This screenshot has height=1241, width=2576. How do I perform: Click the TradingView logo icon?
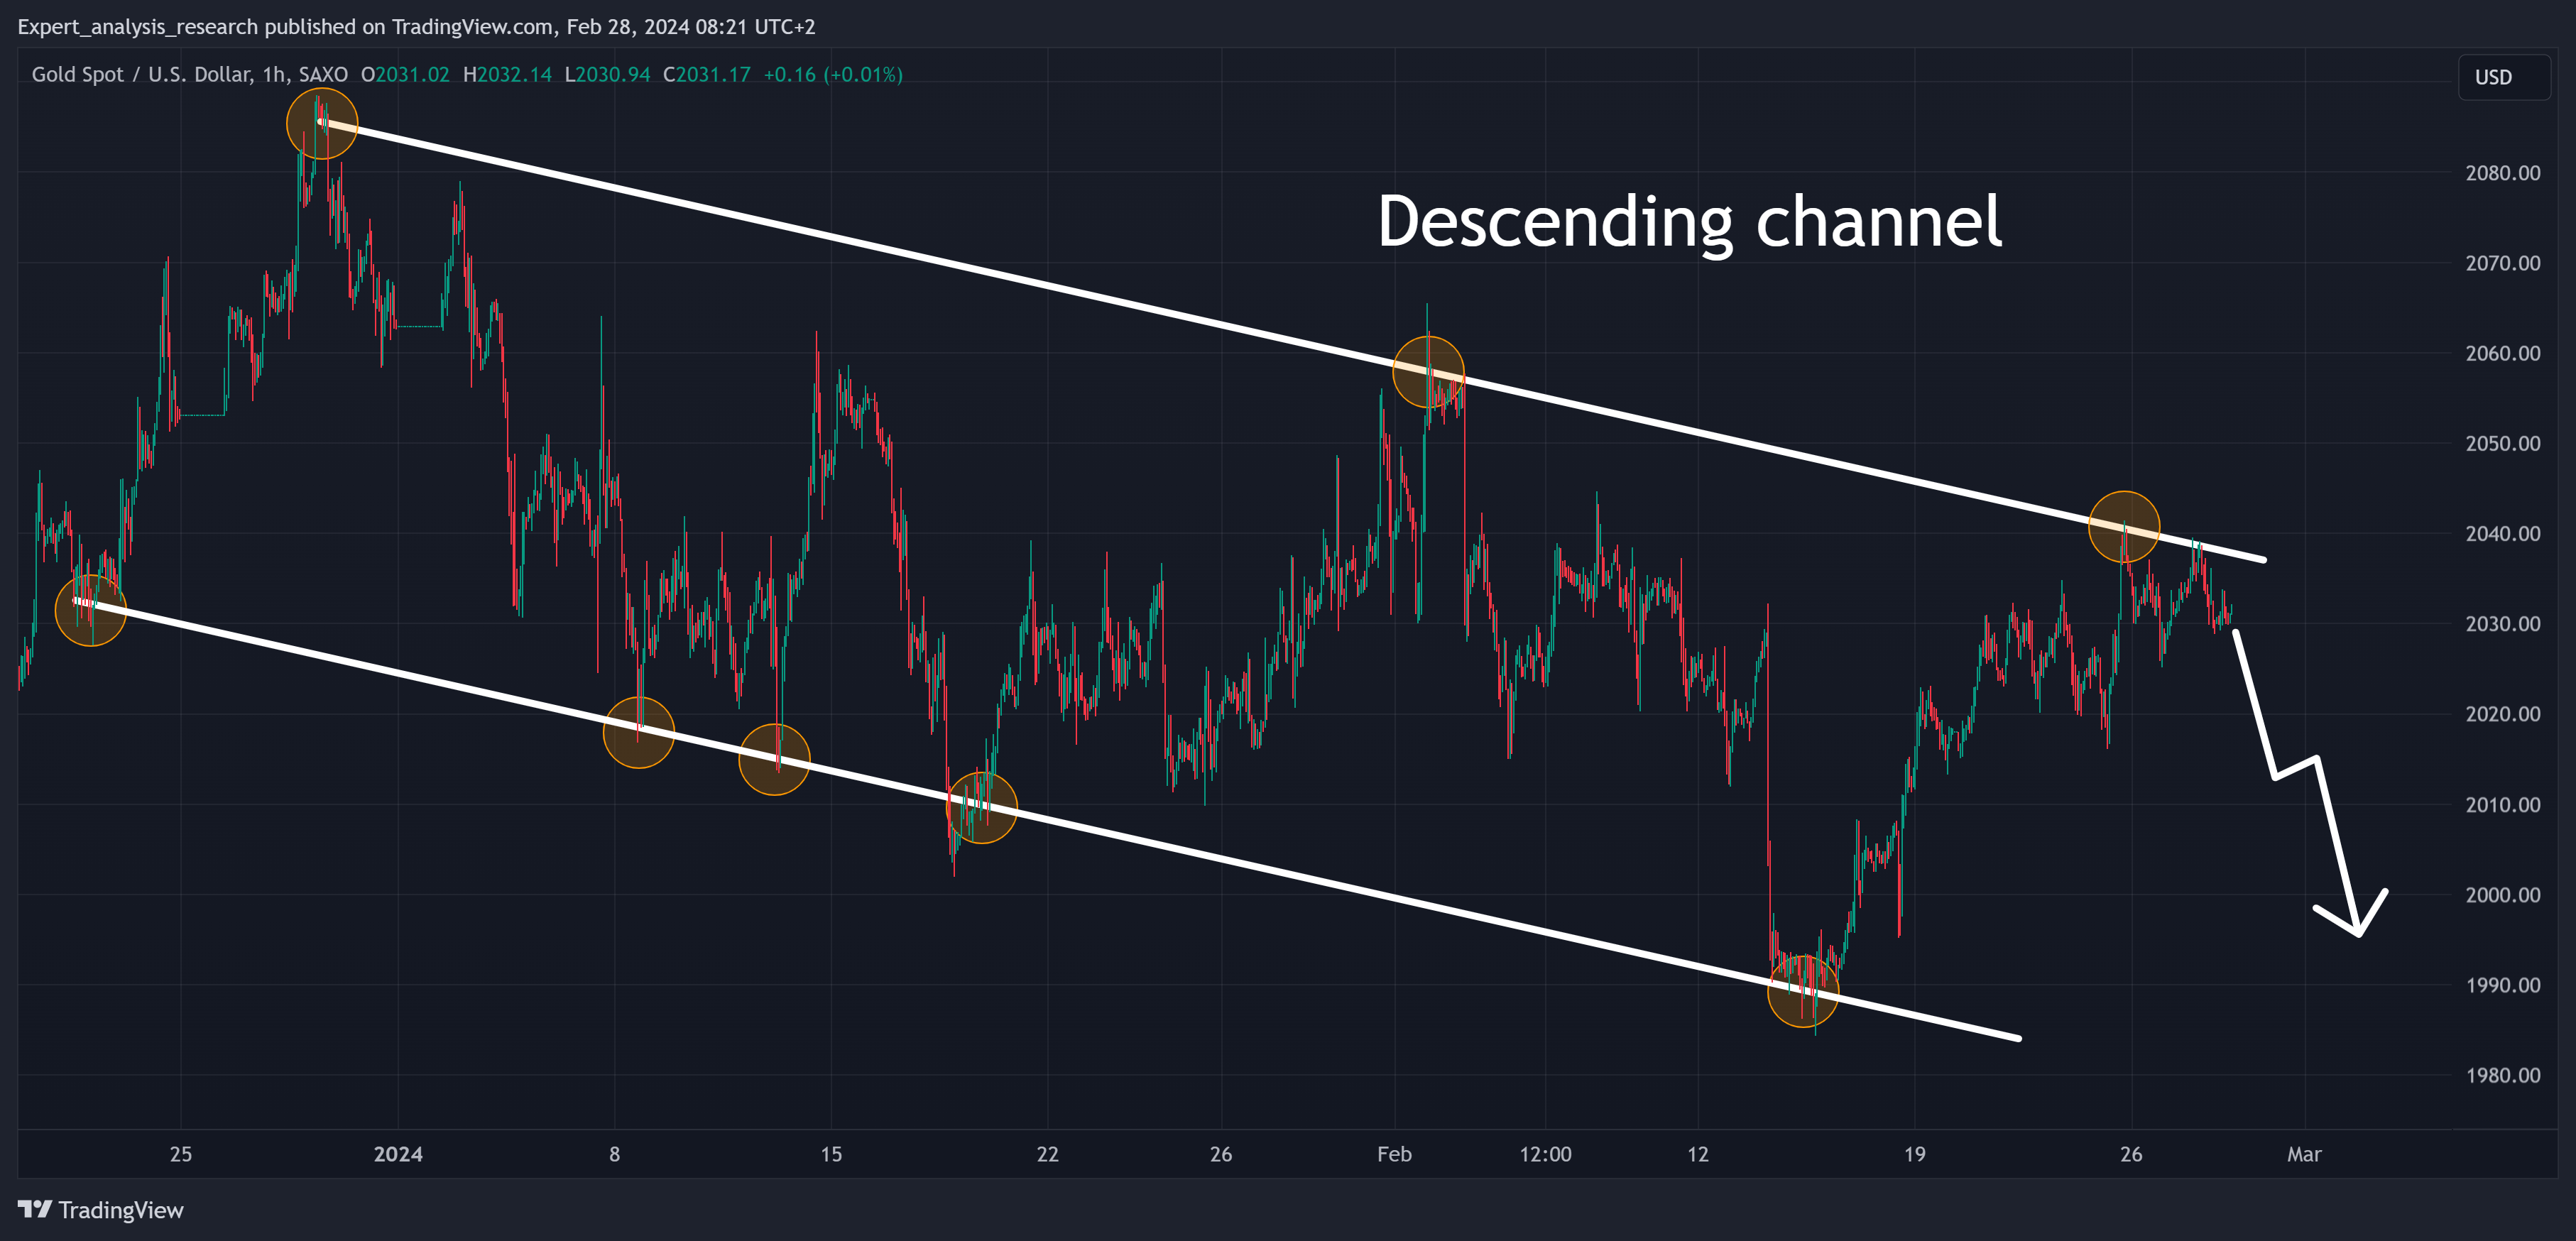(x=35, y=1209)
